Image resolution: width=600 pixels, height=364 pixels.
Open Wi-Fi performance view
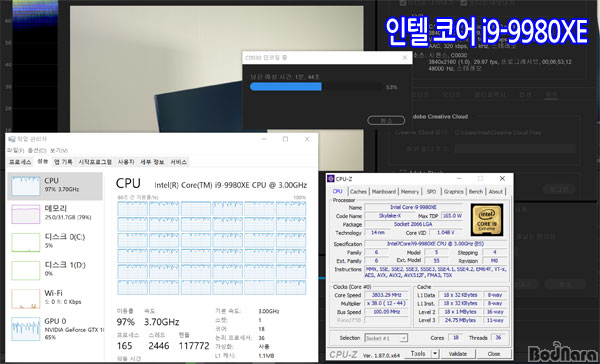(55, 298)
